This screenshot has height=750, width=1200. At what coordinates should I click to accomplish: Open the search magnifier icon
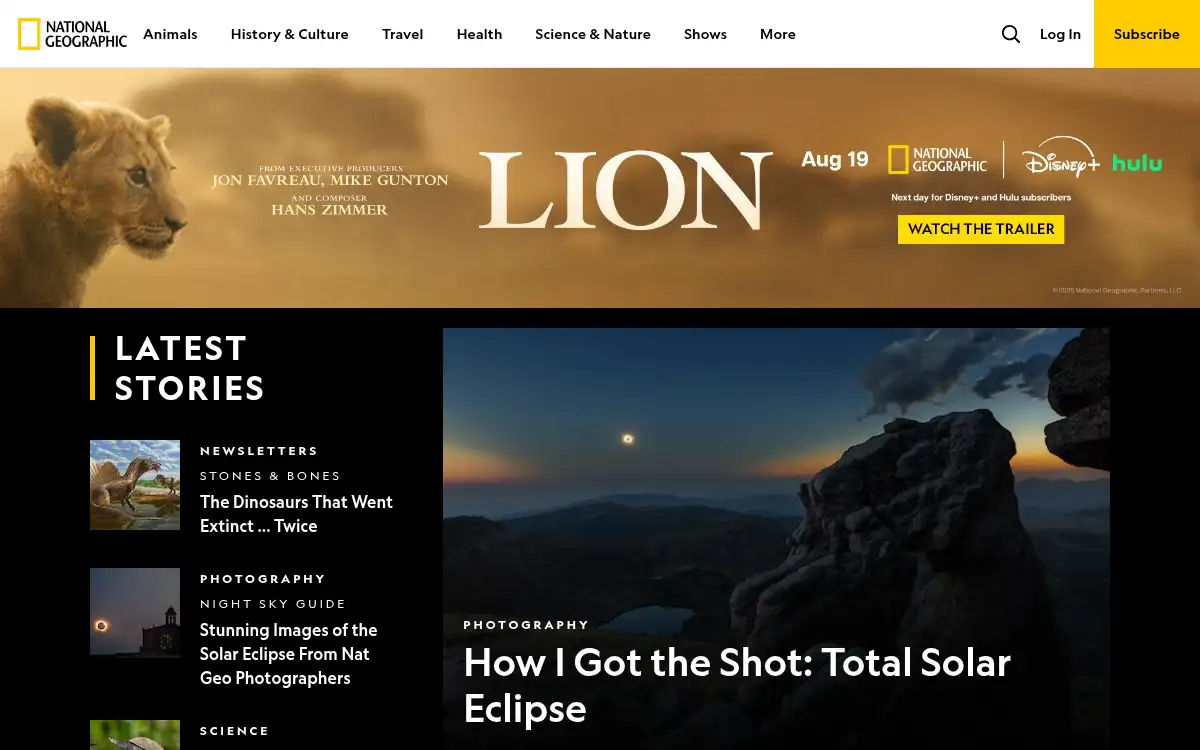click(1011, 34)
